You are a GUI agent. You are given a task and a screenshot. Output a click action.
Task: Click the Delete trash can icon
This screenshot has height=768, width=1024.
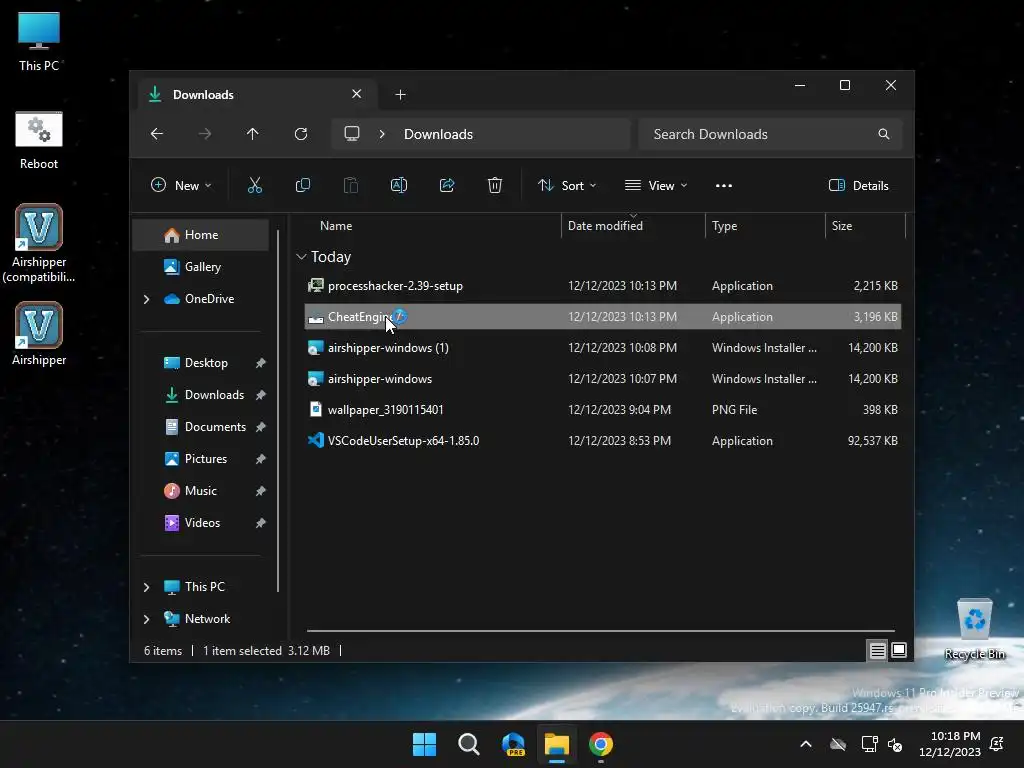click(x=495, y=185)
